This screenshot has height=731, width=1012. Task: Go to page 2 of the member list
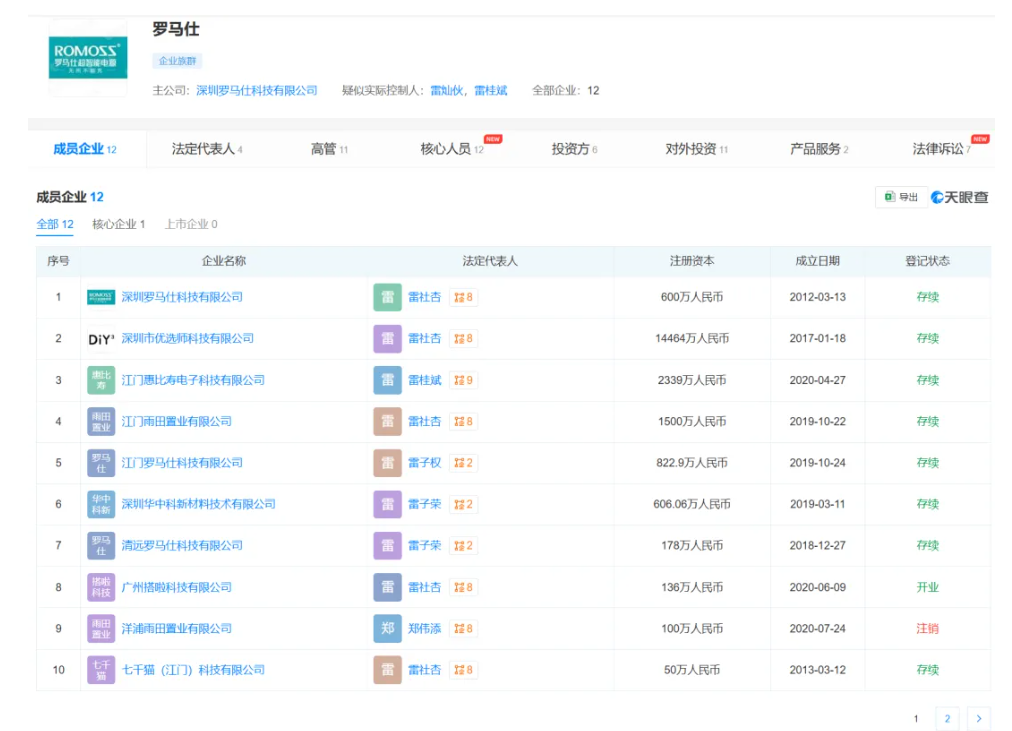pyautogui.click(x=947, y=719)
